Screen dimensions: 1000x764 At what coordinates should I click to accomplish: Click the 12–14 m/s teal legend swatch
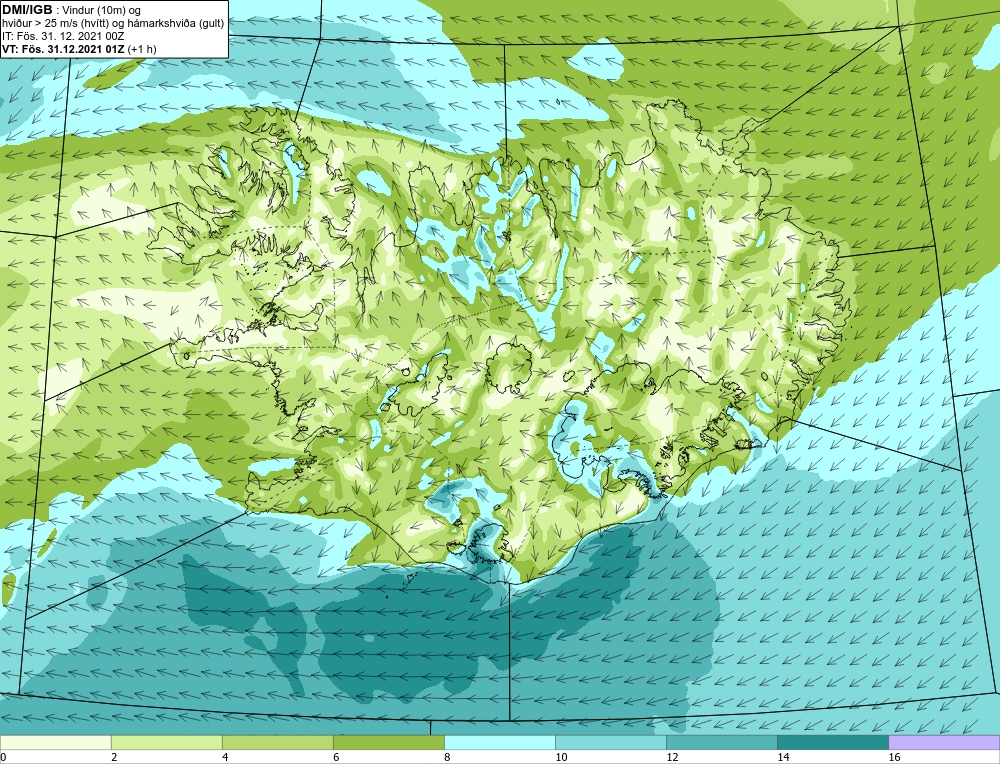click(x=721, y=742)
